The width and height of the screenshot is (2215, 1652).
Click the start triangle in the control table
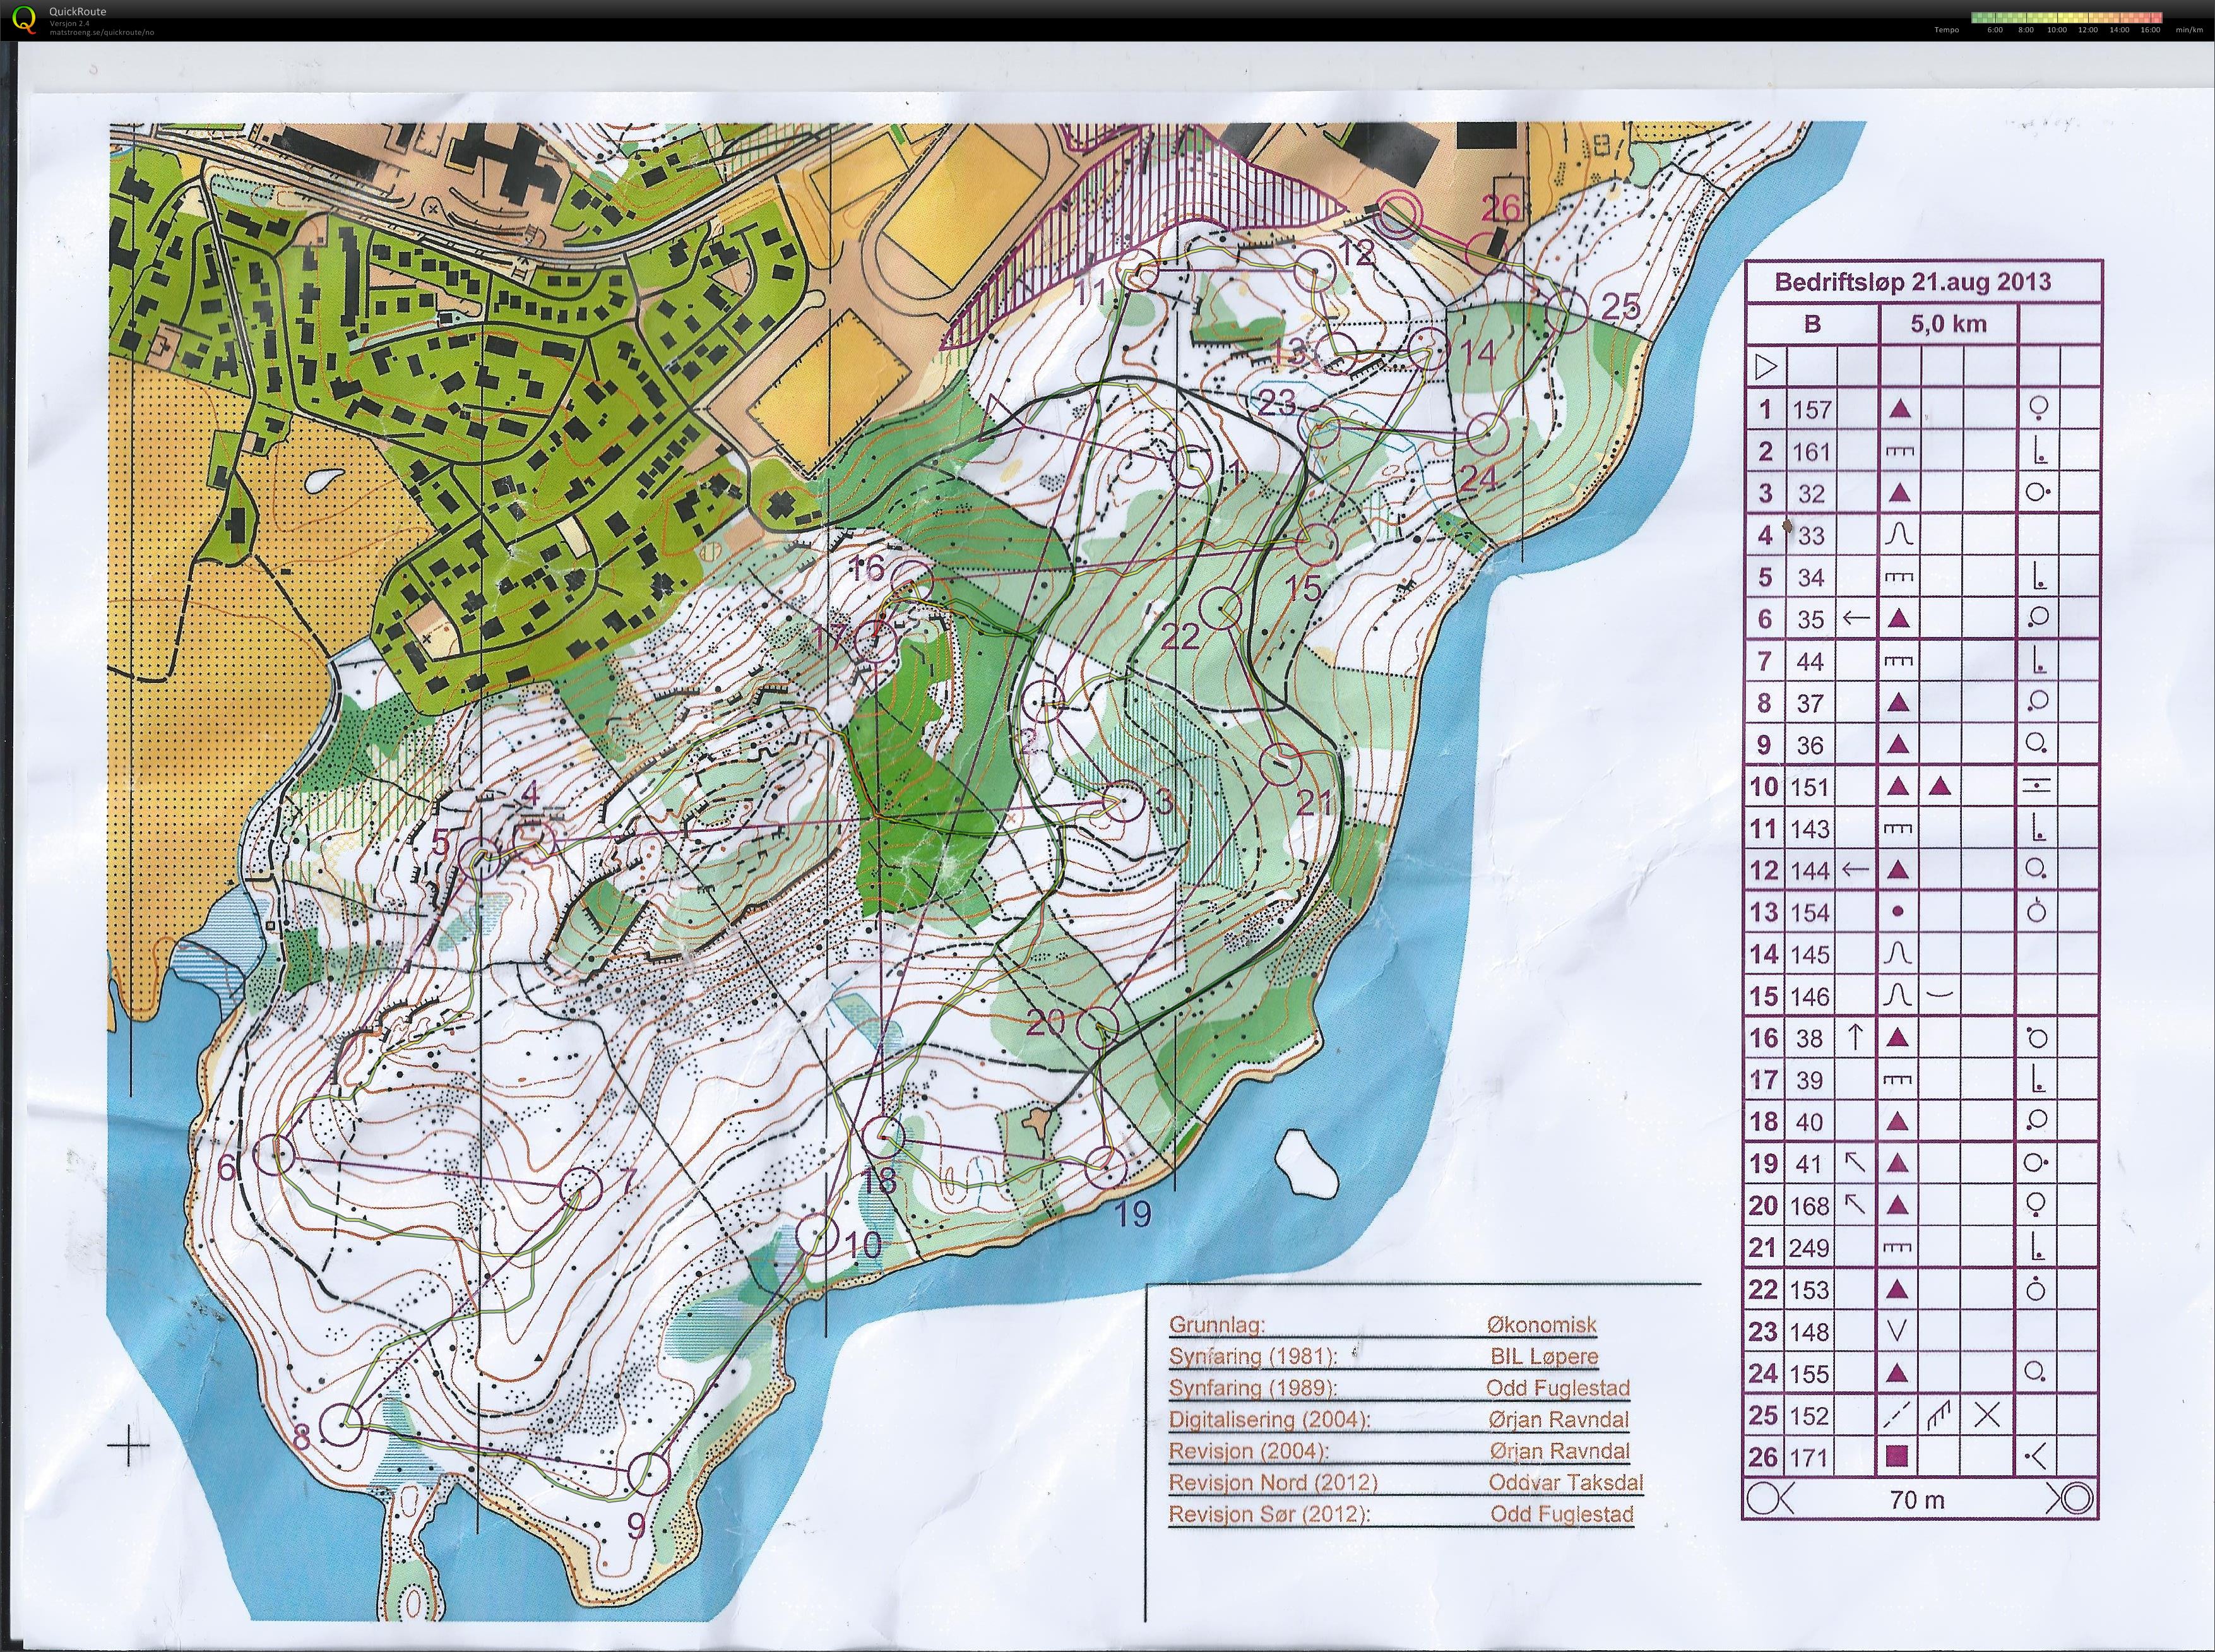point(1767,367)
